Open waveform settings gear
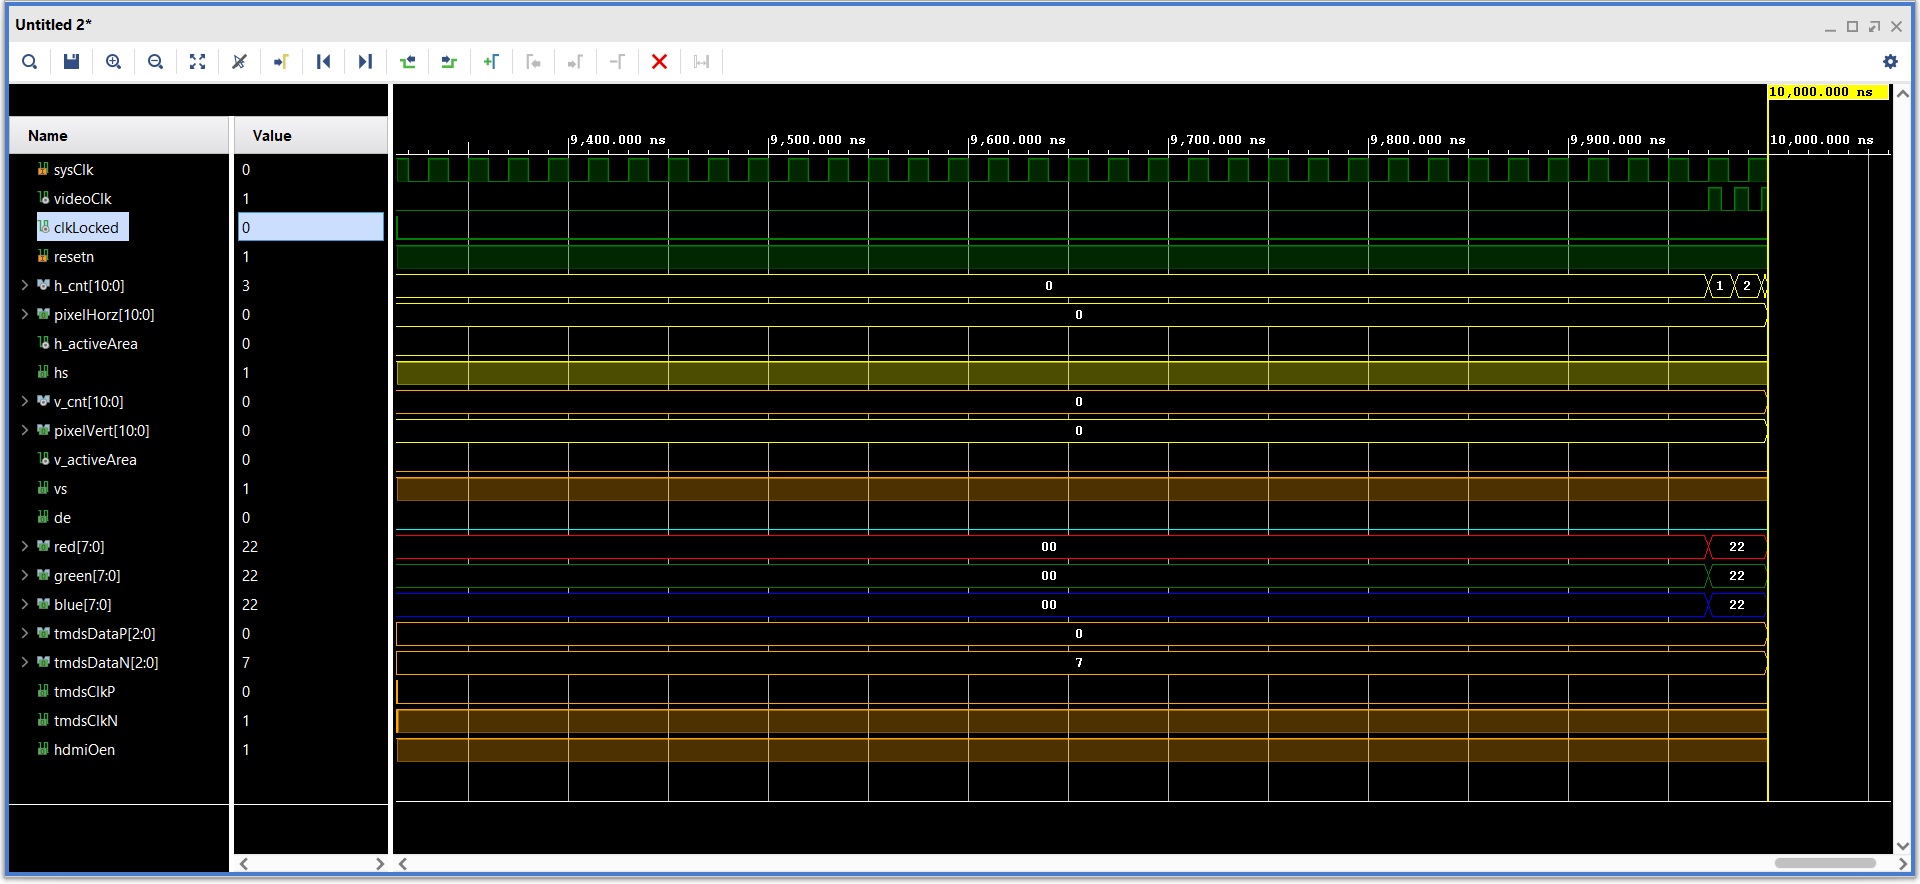The image size is (1920, 884). tap(1890, 62)
